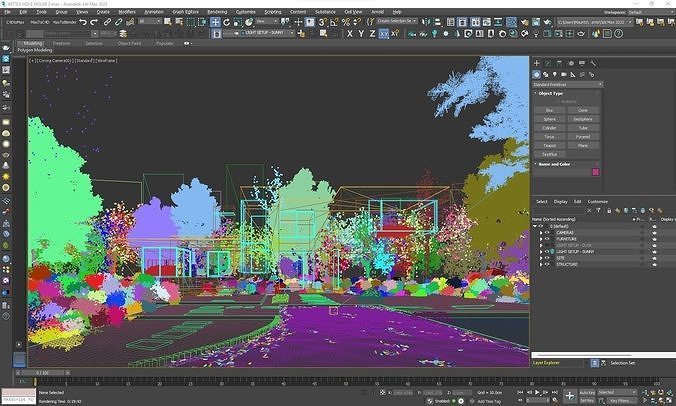Open the Material Editor icon
This screenshot has height=406, width=676.
coord(511,22)
